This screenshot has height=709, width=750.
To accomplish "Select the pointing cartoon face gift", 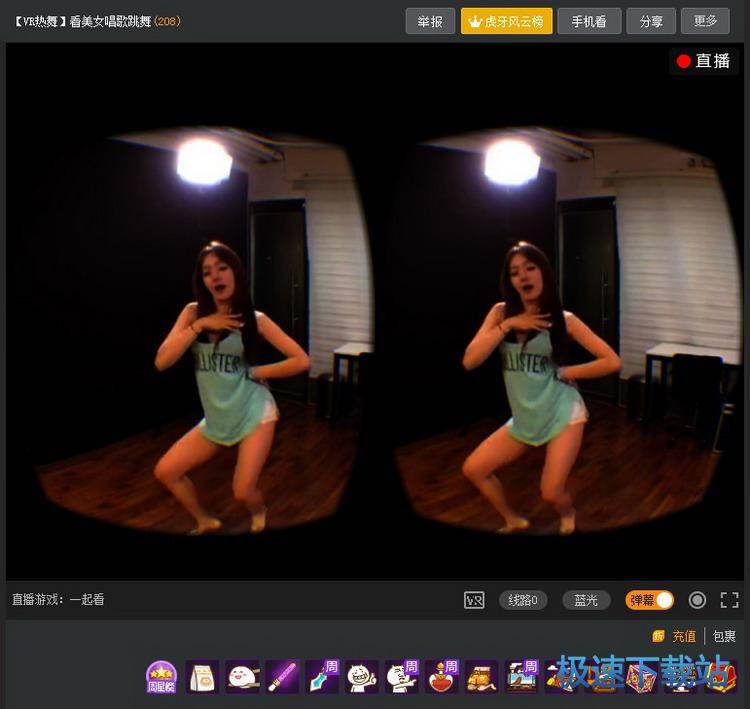I will (x=402, y=676).
